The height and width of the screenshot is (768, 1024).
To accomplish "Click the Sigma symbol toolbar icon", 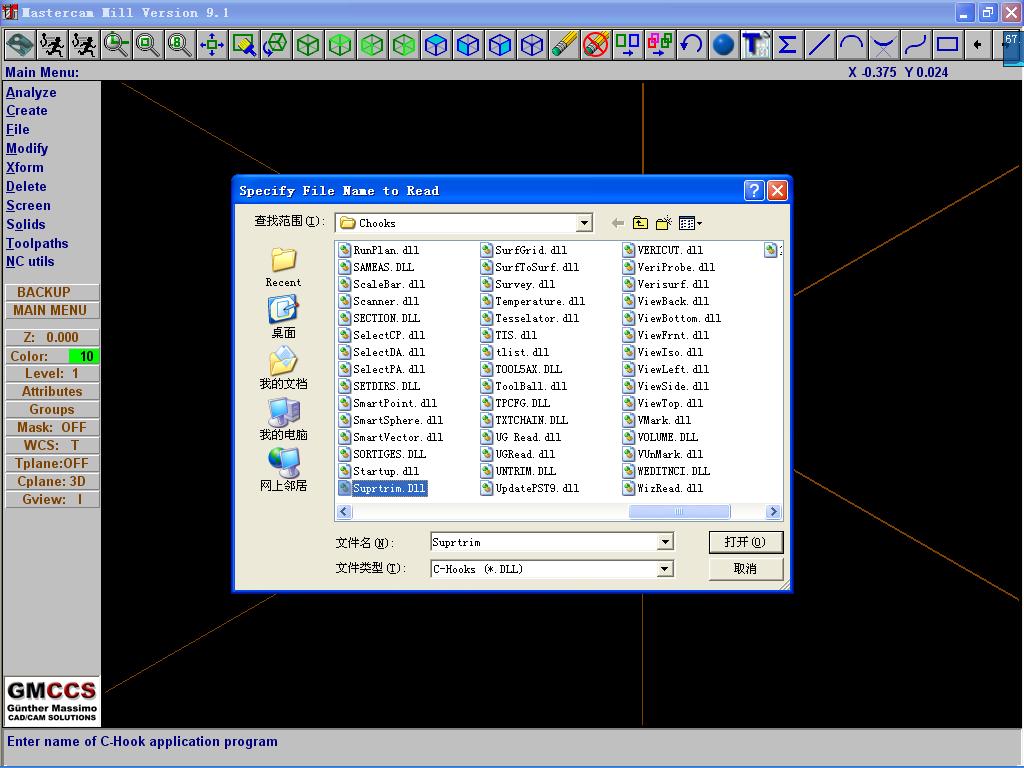I will point(788,44).
